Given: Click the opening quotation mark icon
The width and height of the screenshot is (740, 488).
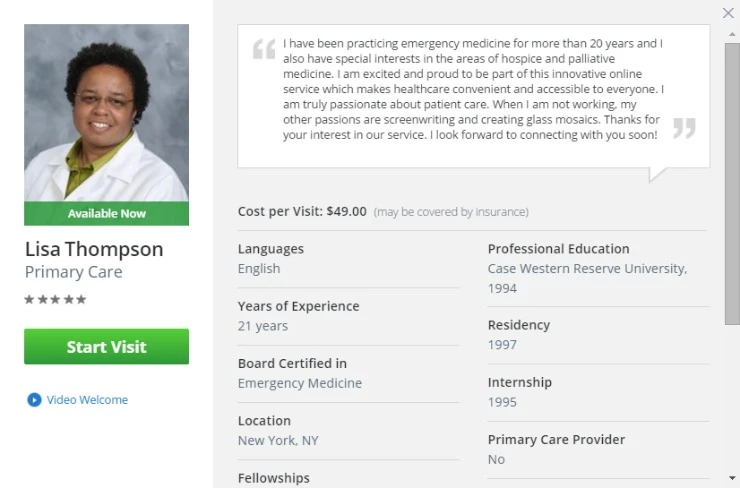Looking at the screenshot, I should [264, 49].
